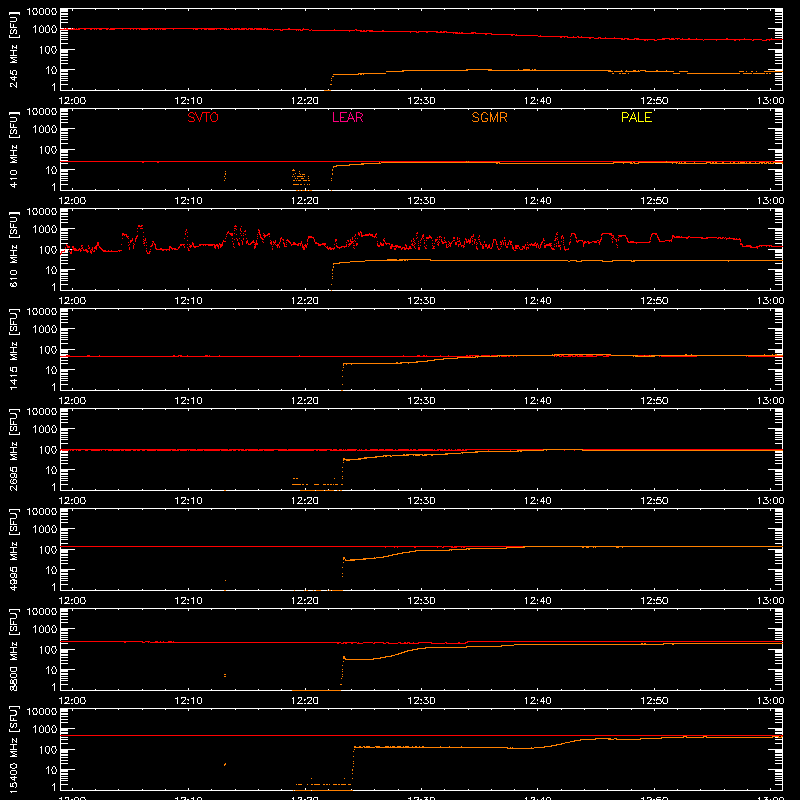Click the 1000 y-axis value on the 610 MHz plot
Screen dimensions: 800x800
point(45,230)
